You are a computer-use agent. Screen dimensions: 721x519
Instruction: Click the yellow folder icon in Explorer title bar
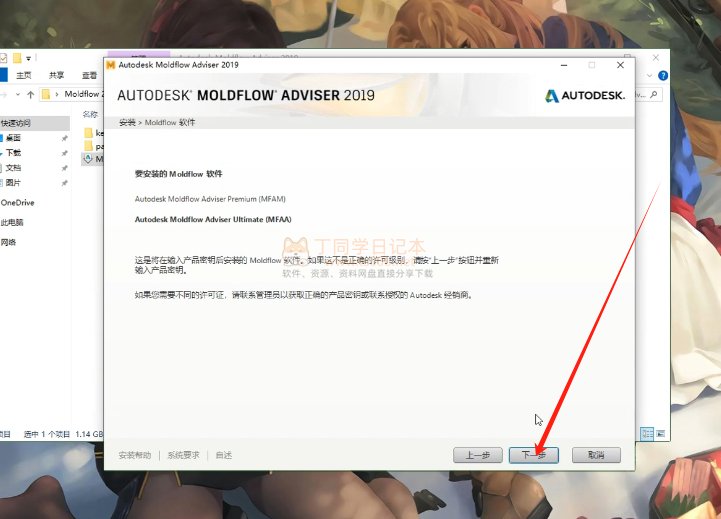coord(17,58)
